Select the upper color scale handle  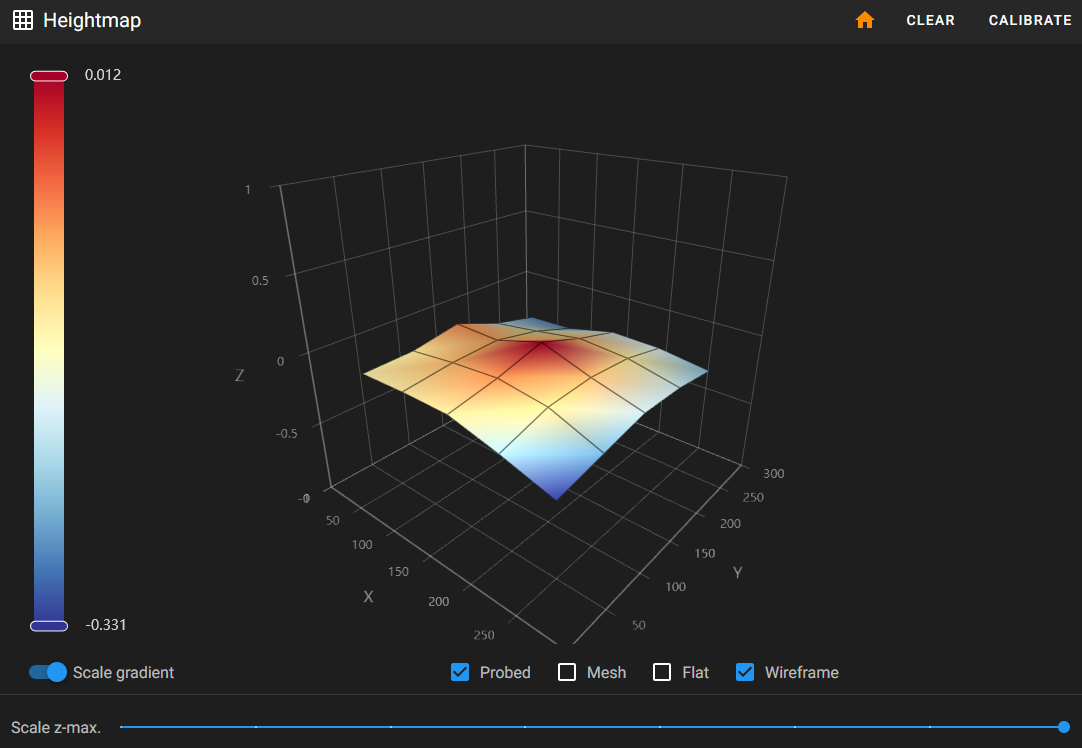coord(49,76)
